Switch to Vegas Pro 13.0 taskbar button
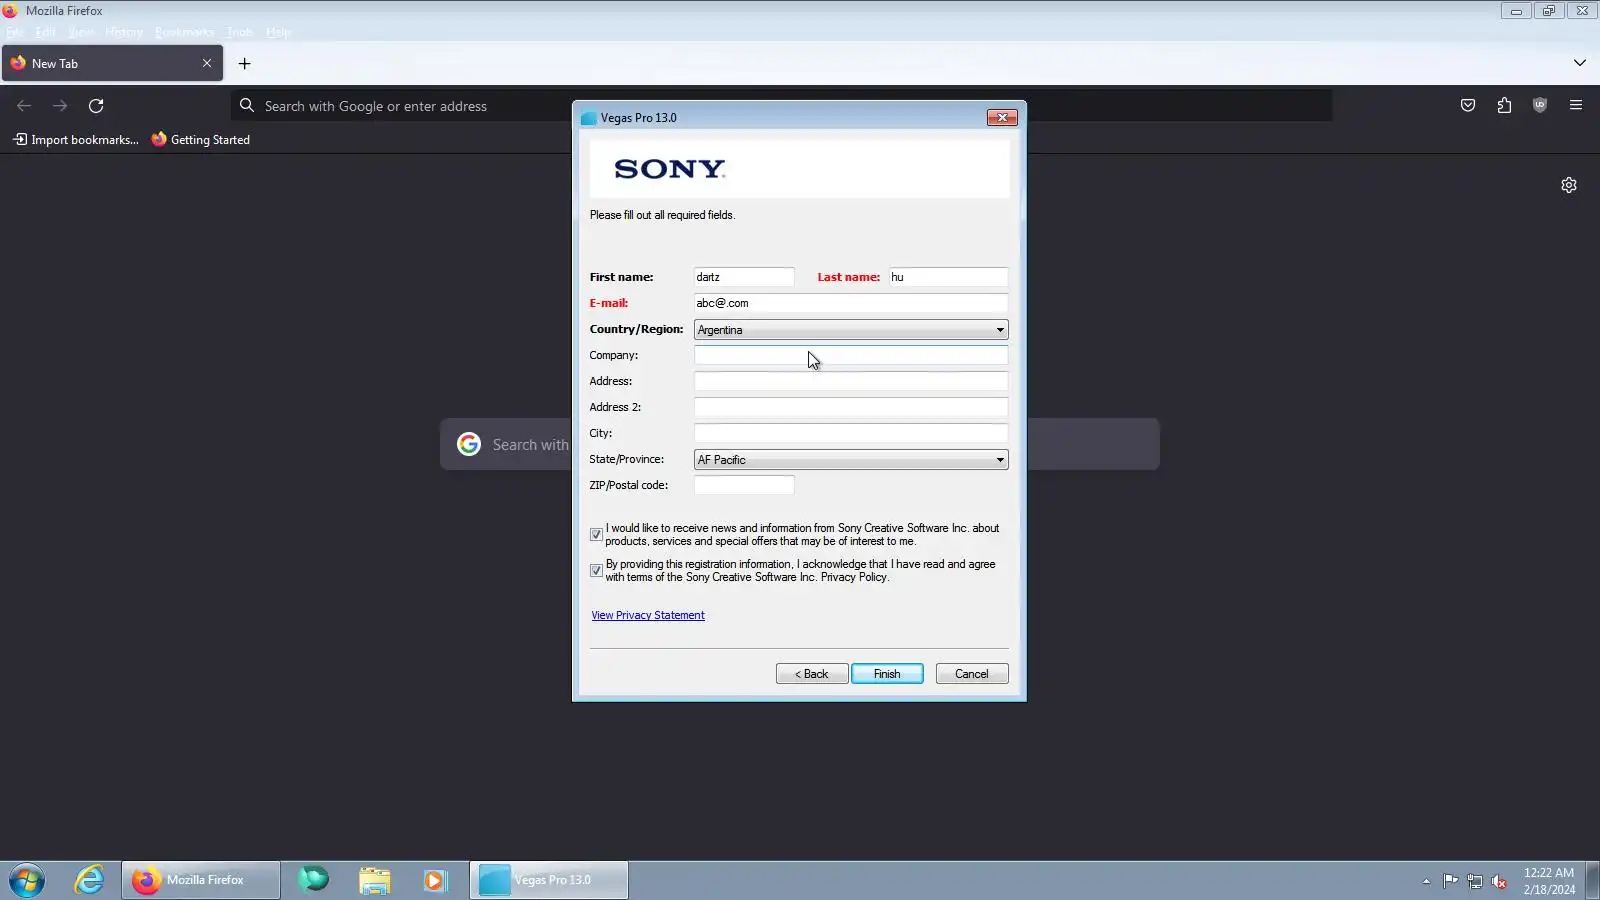Viewport: 1600px width, 900px height. (549, 880)
